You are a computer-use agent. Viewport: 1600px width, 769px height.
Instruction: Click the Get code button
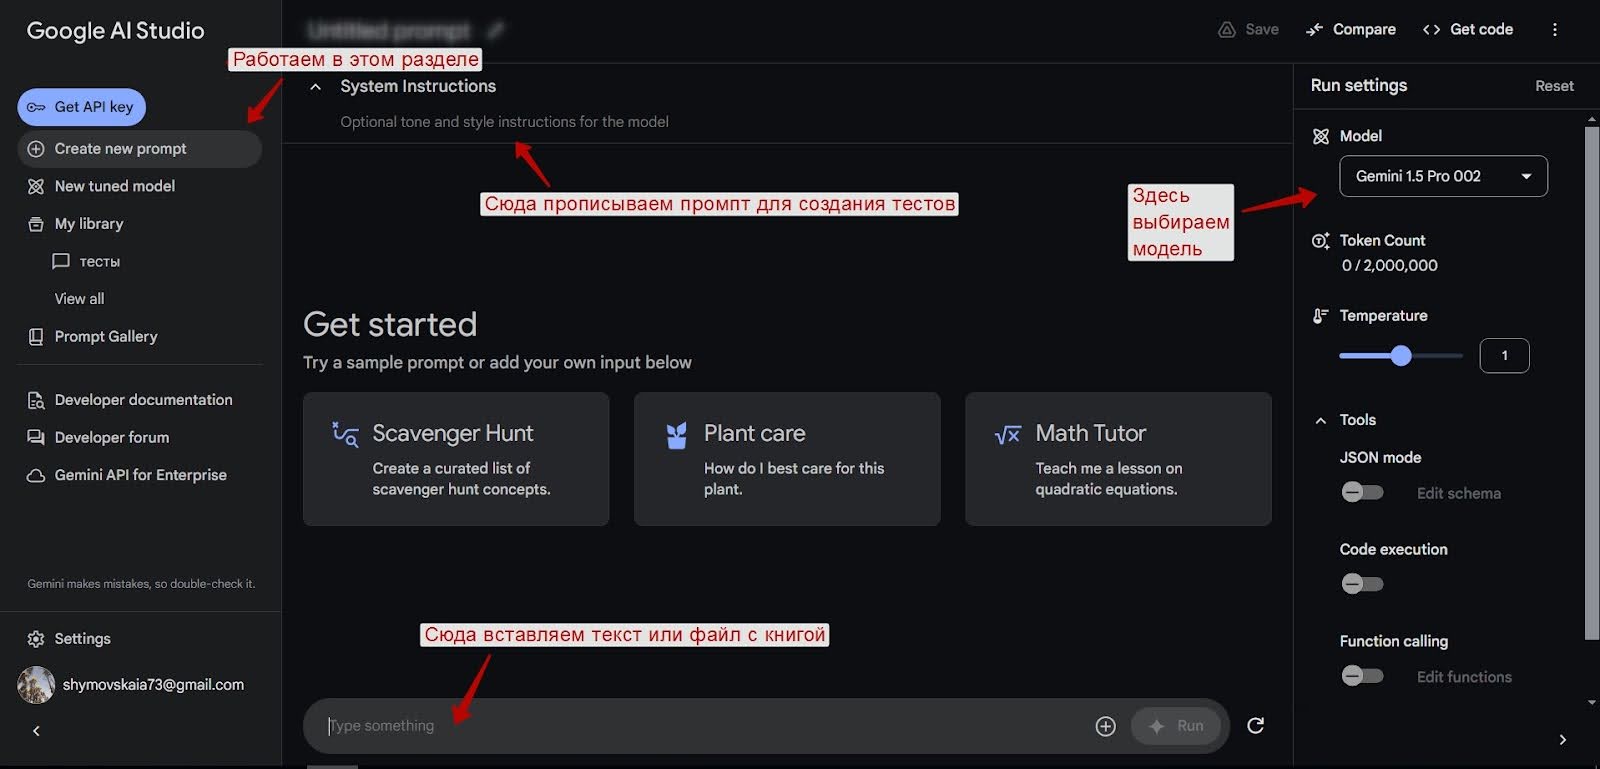[1467, 30]
